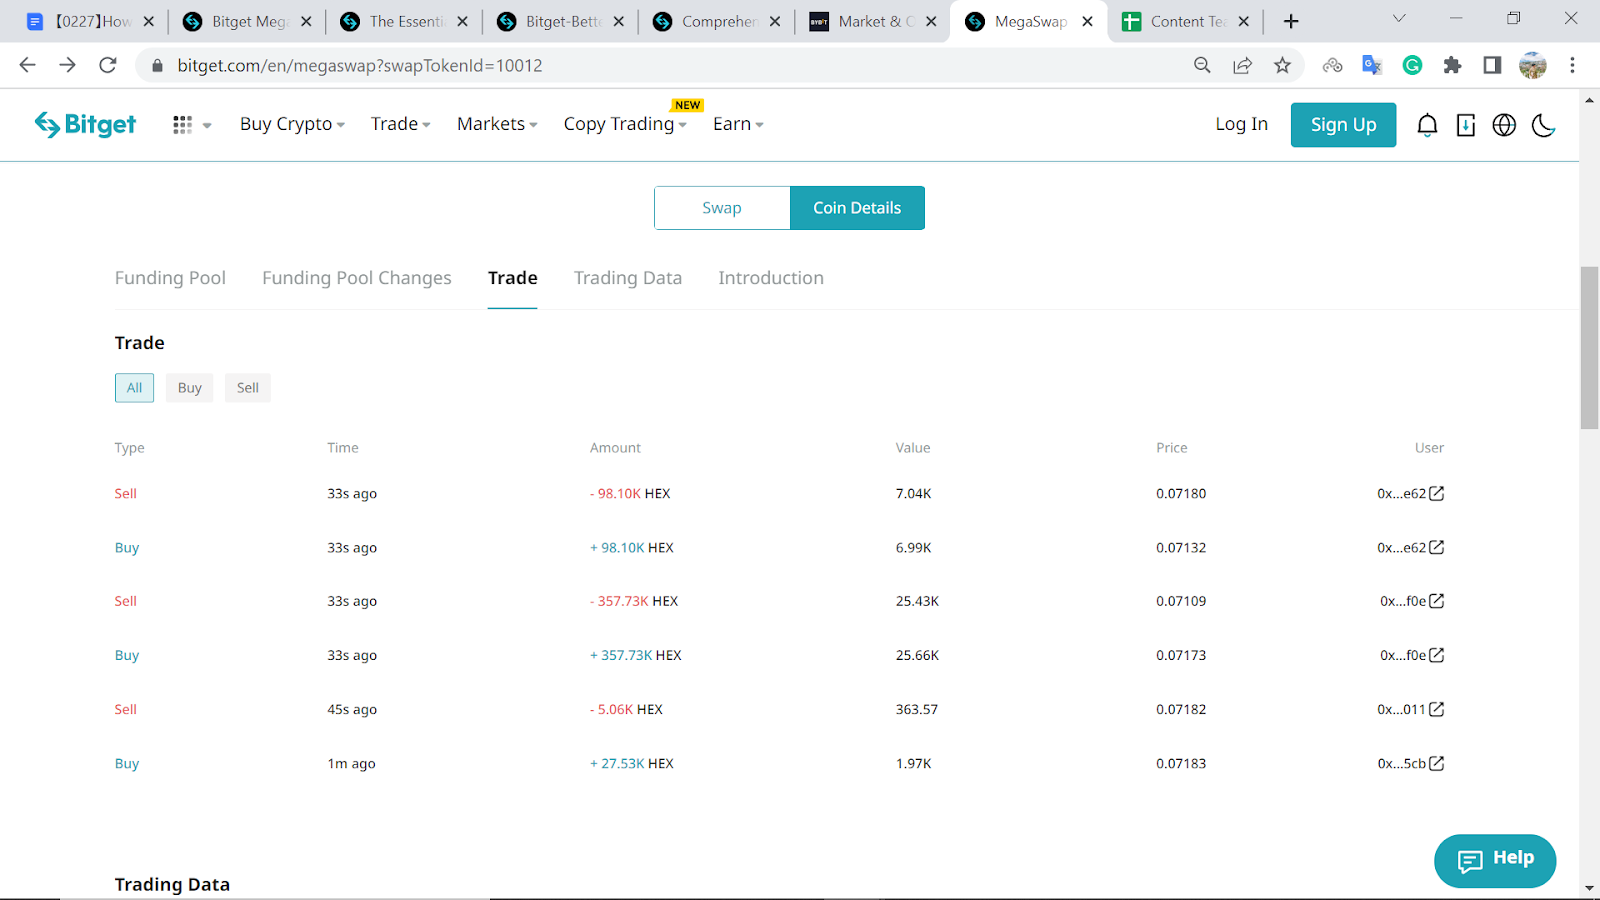Open the Funding Pool Changes tab

coord(357,278)
